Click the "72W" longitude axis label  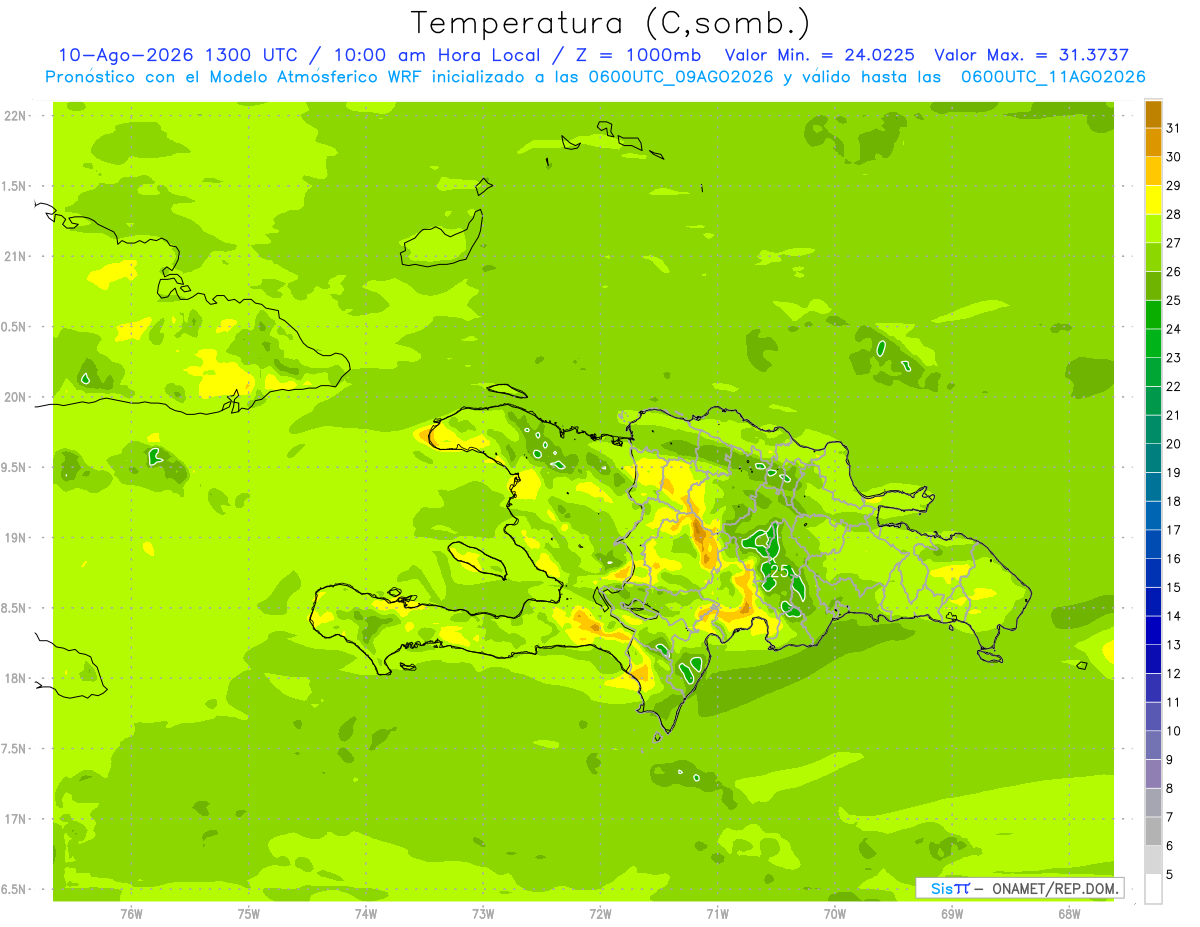pos(600,913)
